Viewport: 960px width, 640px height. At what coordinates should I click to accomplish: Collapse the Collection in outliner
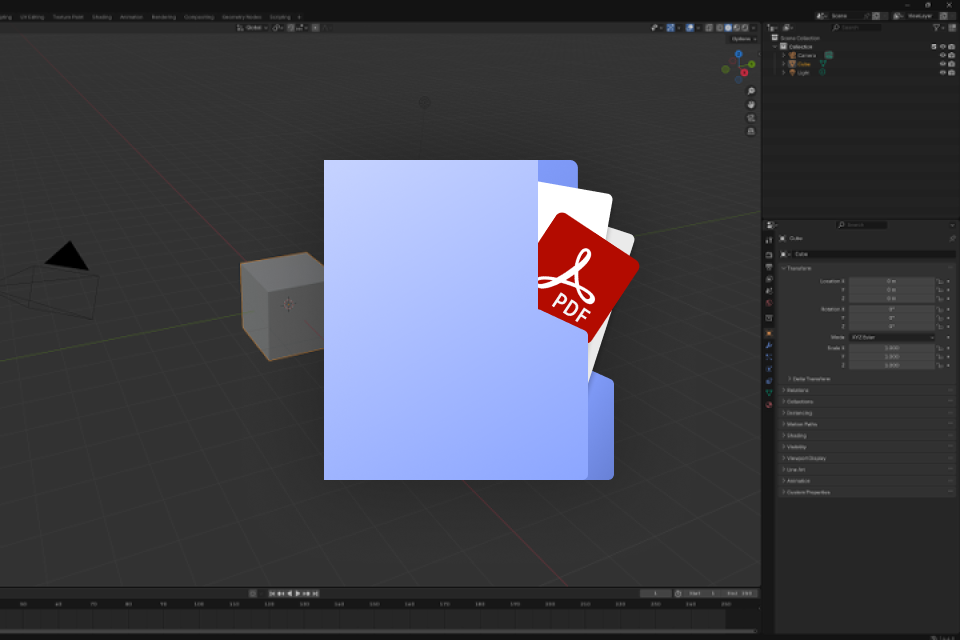(x=775, y=47)
